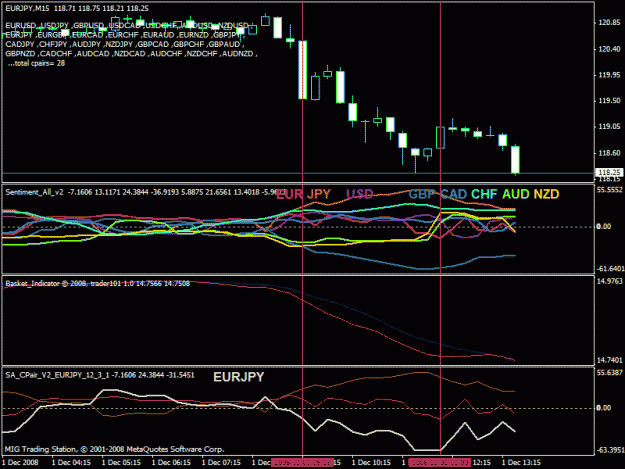Click the 120.40 price axis label
The image size is (625, 469).
[609, 49]
